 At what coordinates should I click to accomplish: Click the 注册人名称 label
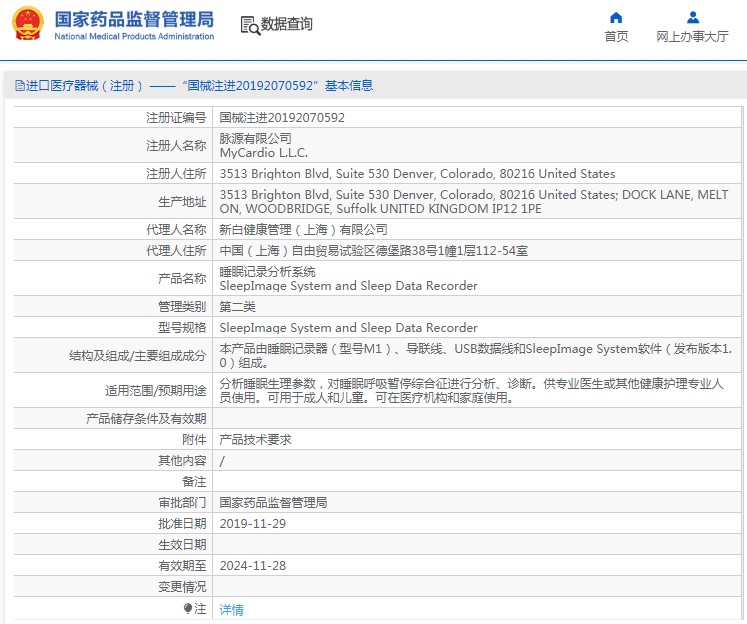176,146
